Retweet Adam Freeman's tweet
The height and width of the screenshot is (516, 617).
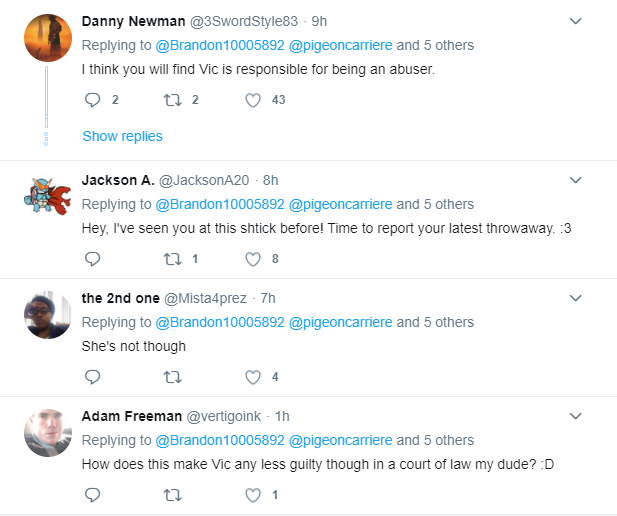(x=173, y=495)
